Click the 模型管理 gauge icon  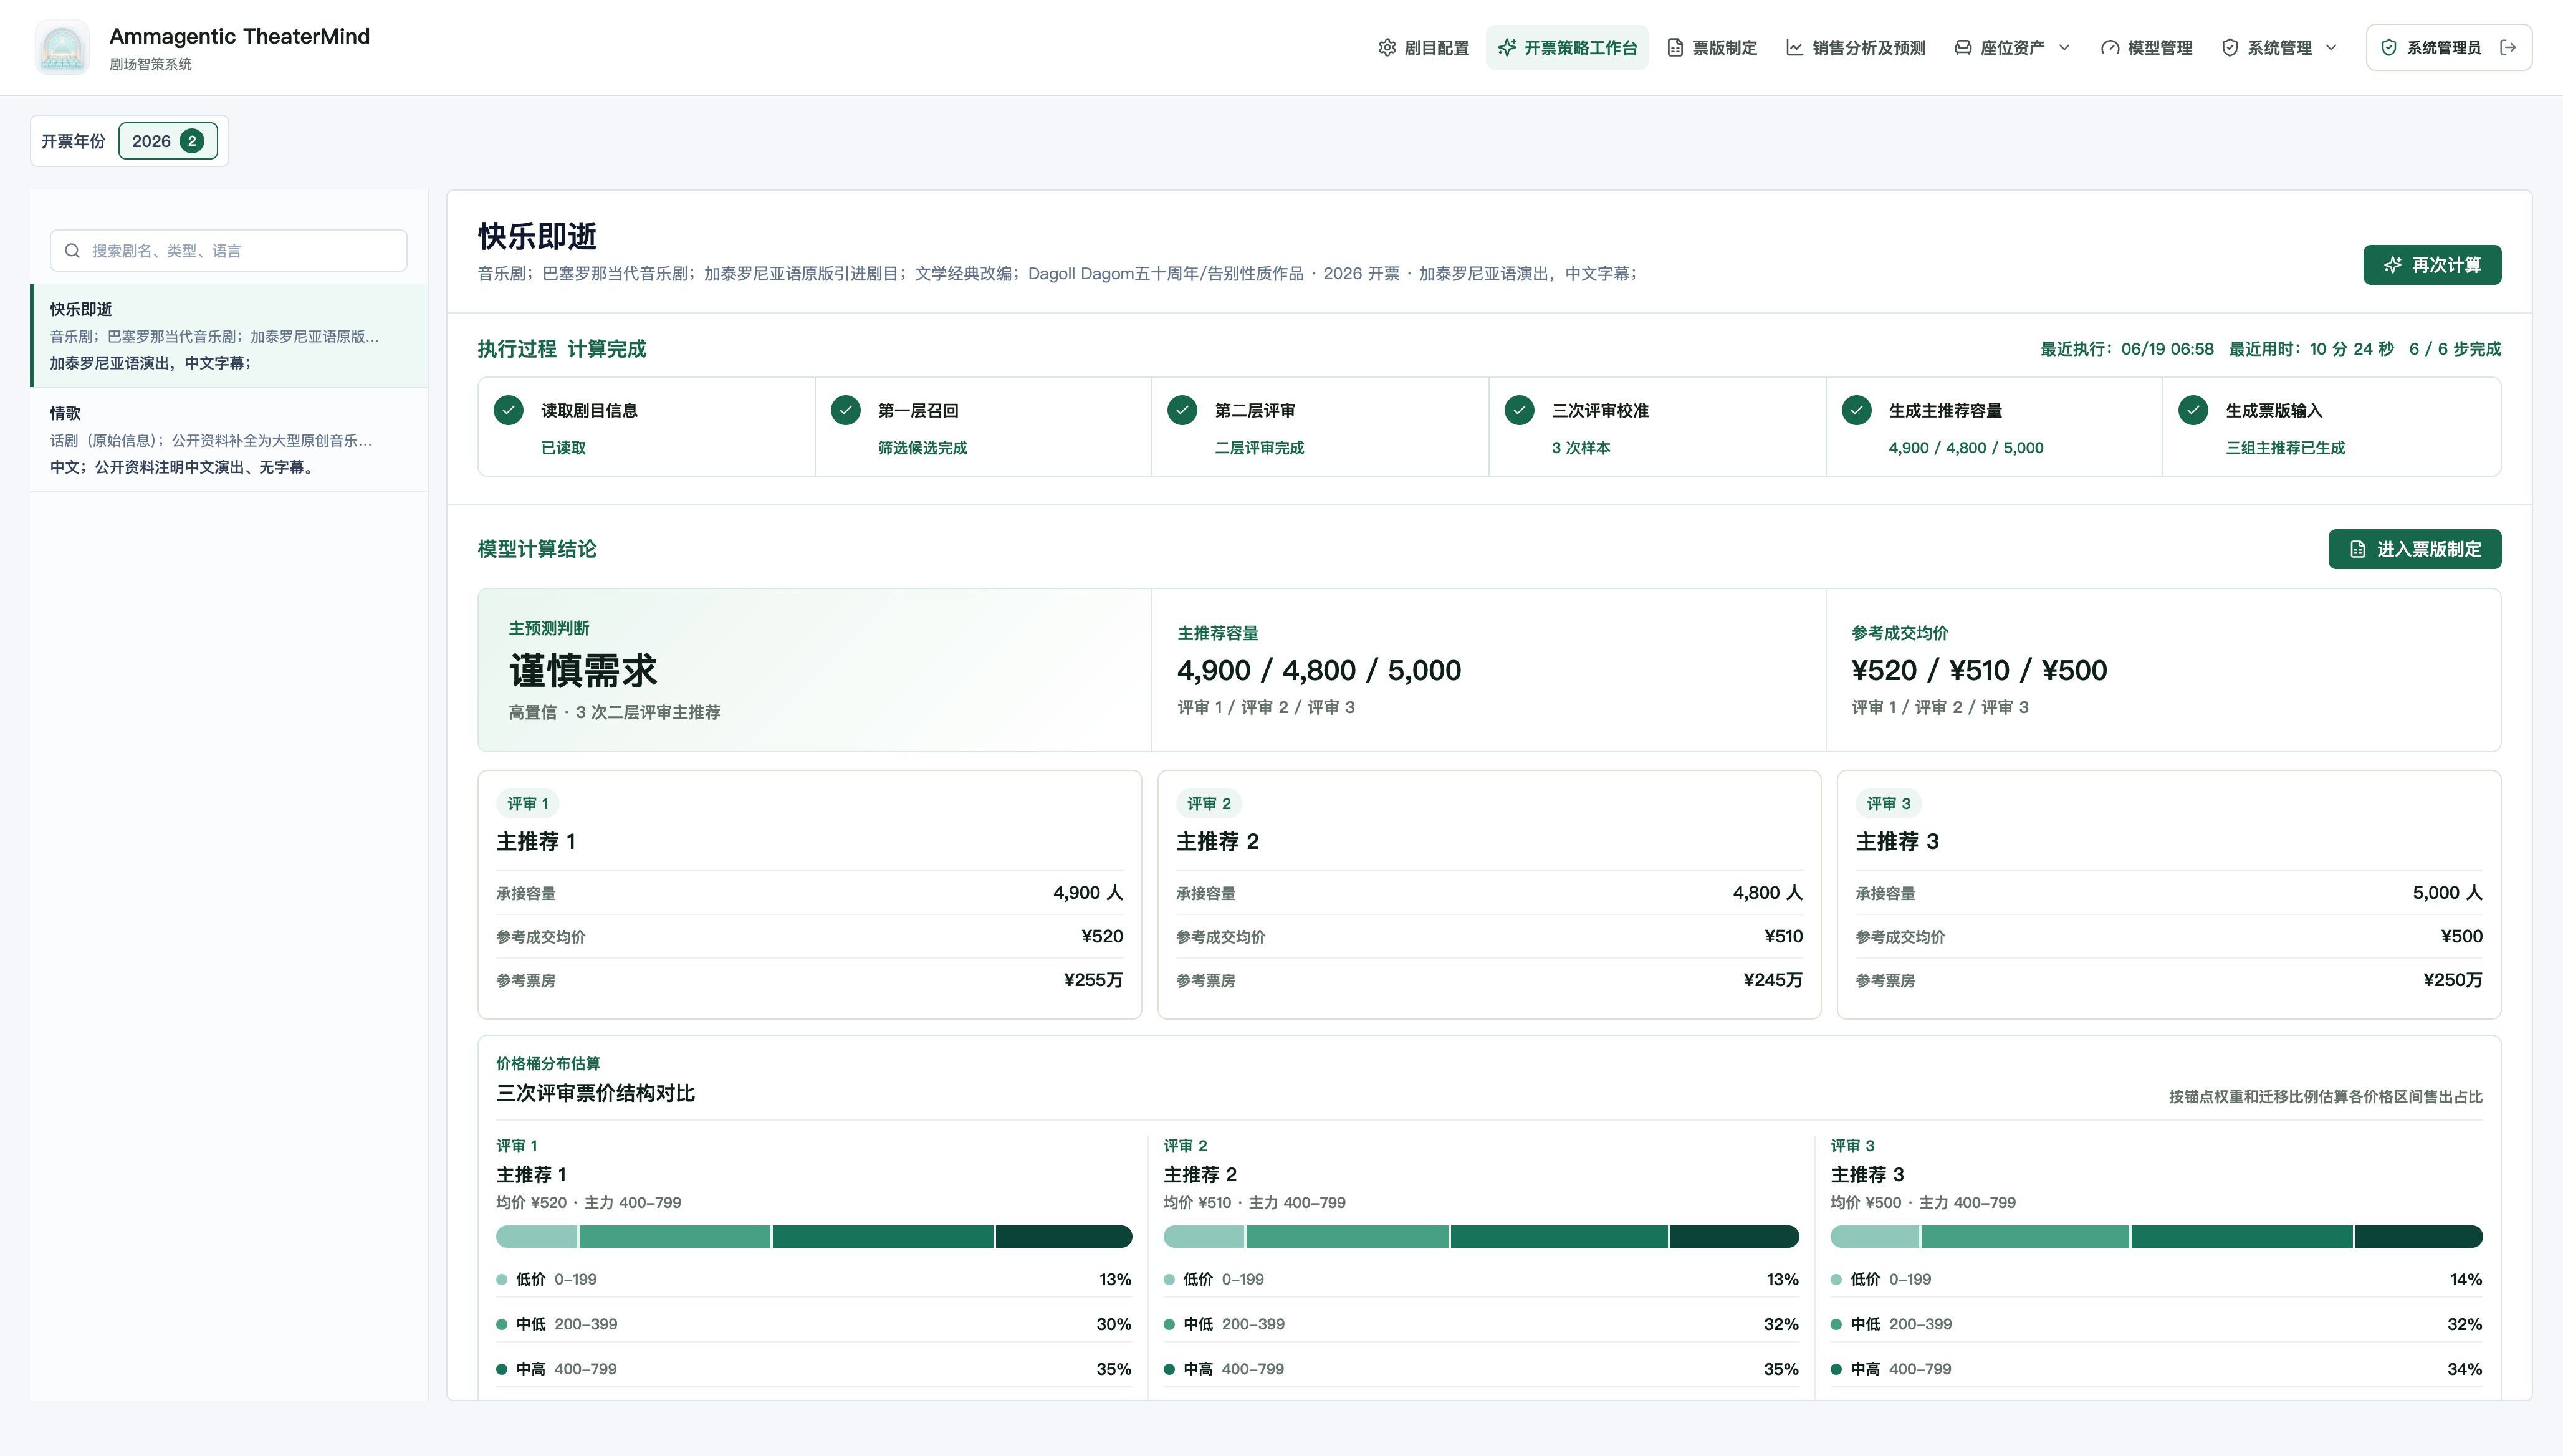point(2109,47)
